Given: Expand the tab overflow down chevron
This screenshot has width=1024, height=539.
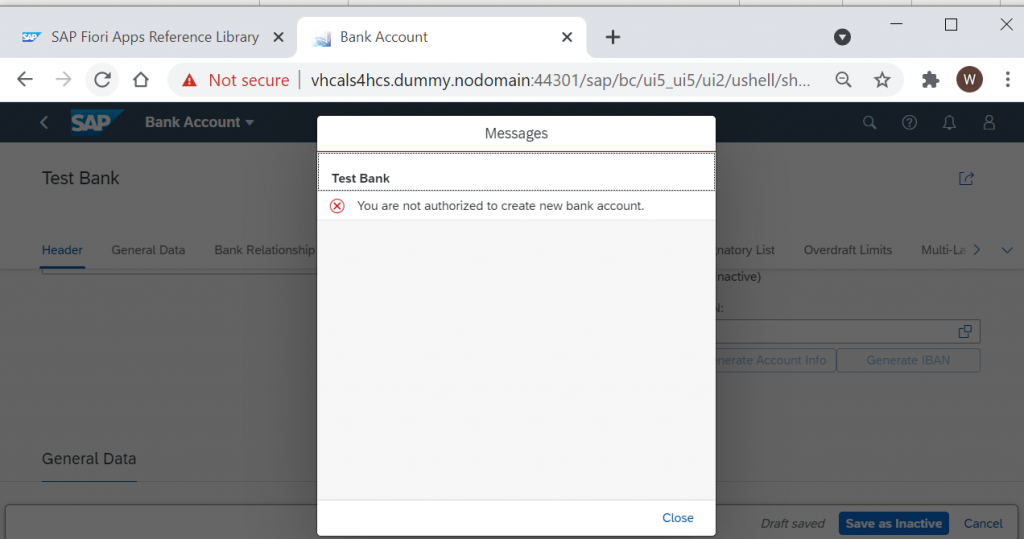Looking at the screenshot, I should 1007,250.
